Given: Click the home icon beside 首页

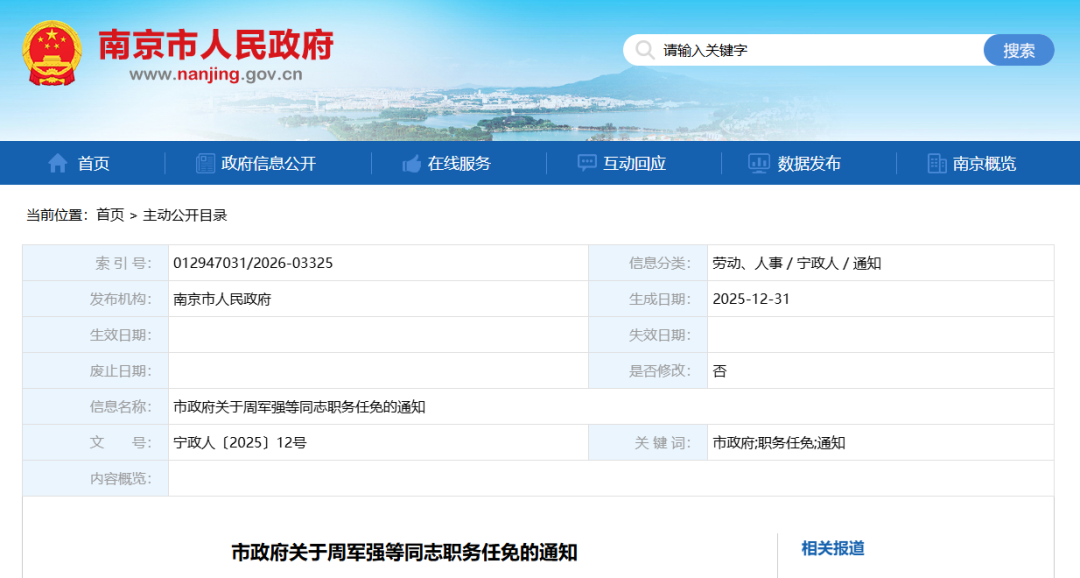Looking at the screenshot, I should click(55, 163).
